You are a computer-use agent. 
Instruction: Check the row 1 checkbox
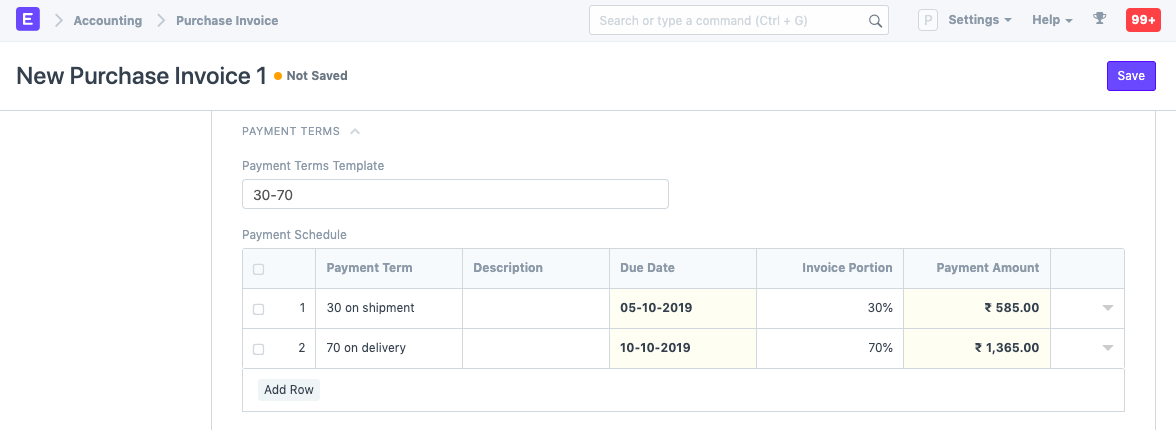tap(259, 309)
